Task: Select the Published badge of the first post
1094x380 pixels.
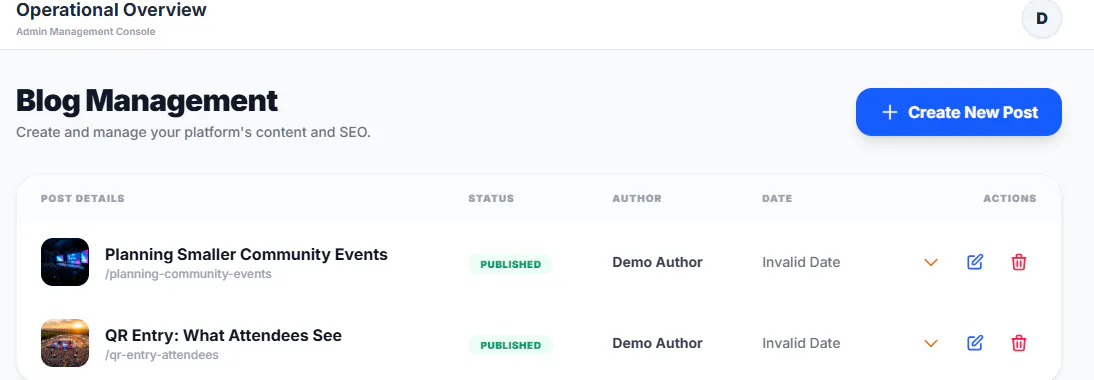Action: [x=510, y=264]
